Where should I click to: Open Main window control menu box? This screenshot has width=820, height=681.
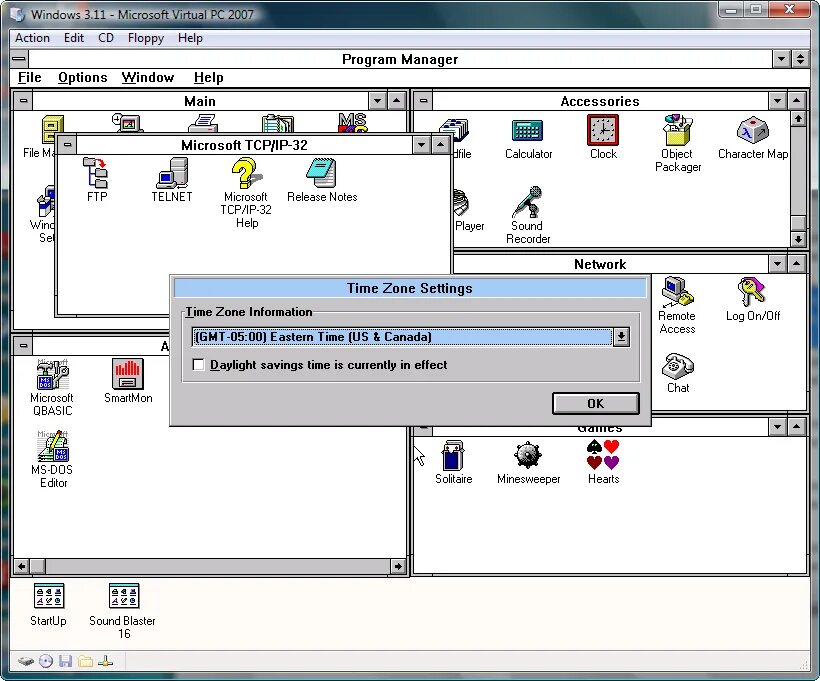24,100
